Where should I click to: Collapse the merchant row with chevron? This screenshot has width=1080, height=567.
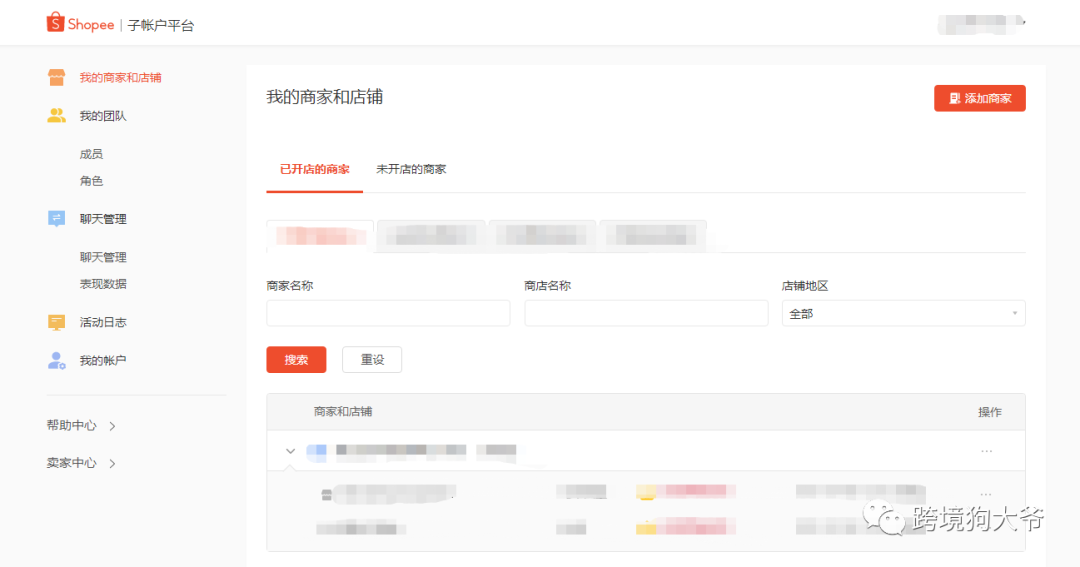tap(290, 451)
